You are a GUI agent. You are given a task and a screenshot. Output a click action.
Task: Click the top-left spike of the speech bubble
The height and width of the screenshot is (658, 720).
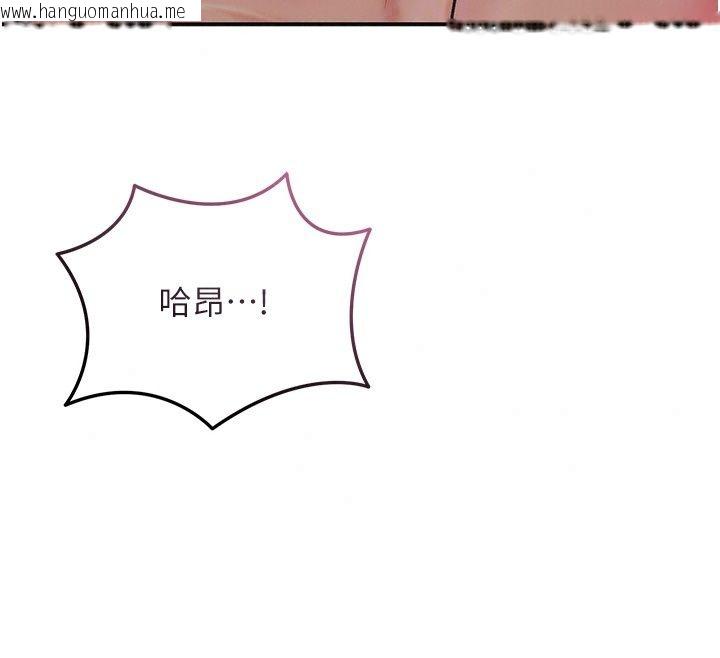pyautogui.click(x=135, y=186)
